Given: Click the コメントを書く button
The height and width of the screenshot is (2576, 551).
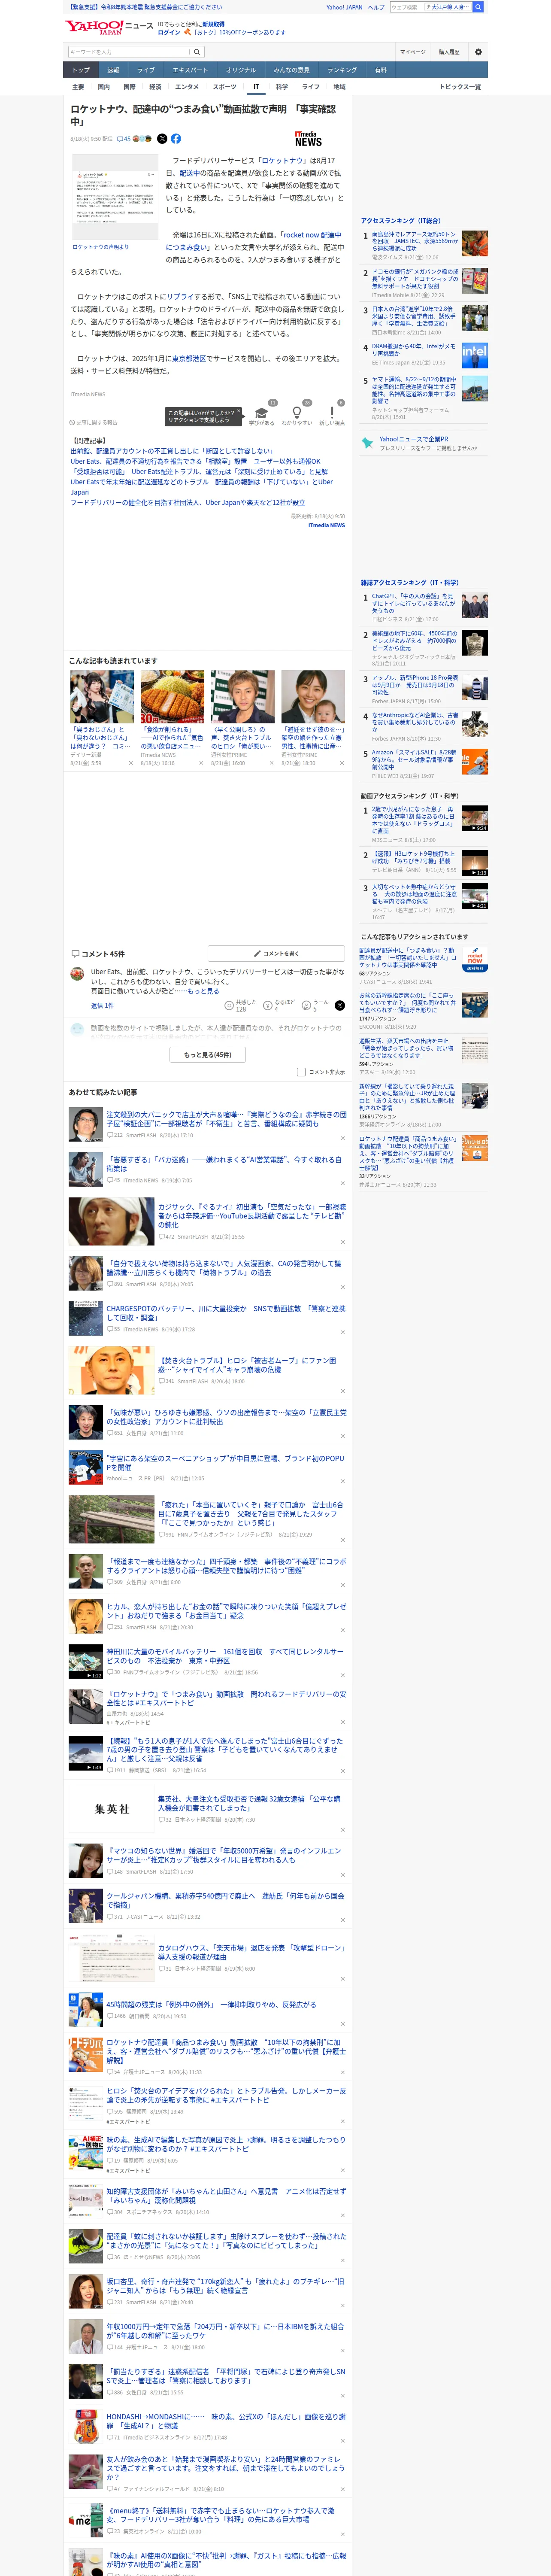Looking at the screenshot, I should click(x=277, y=953).
